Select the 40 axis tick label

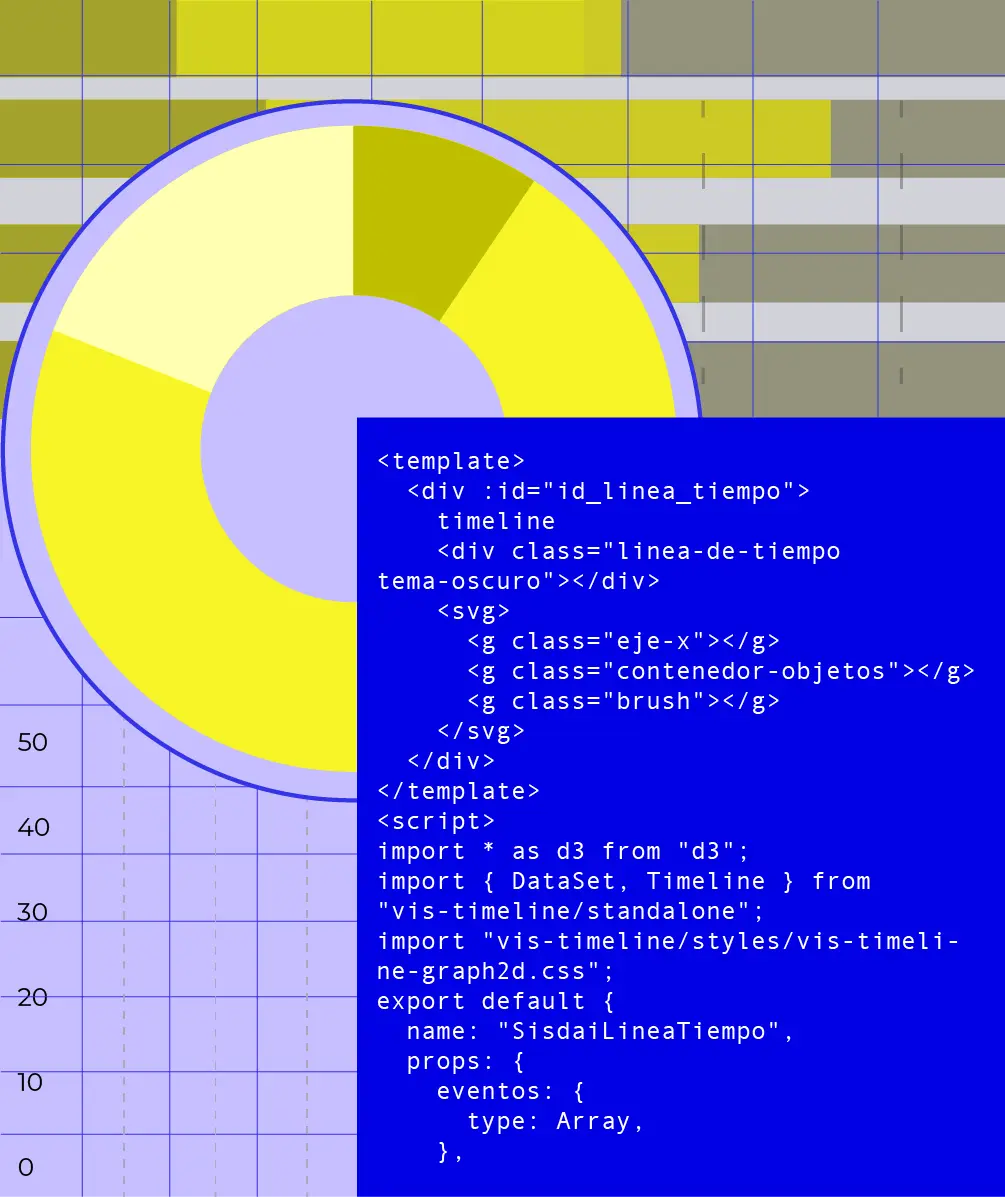(33, 828)
